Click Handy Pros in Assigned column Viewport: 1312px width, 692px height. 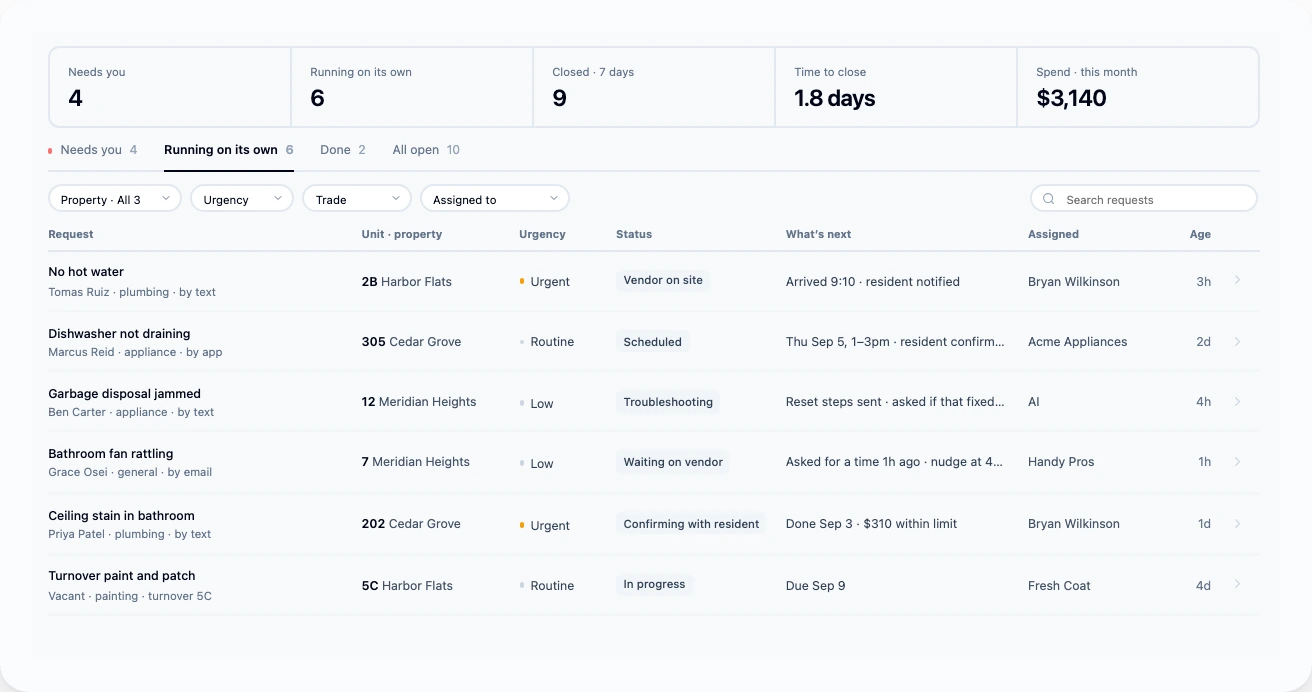(x=1061, y=462)
